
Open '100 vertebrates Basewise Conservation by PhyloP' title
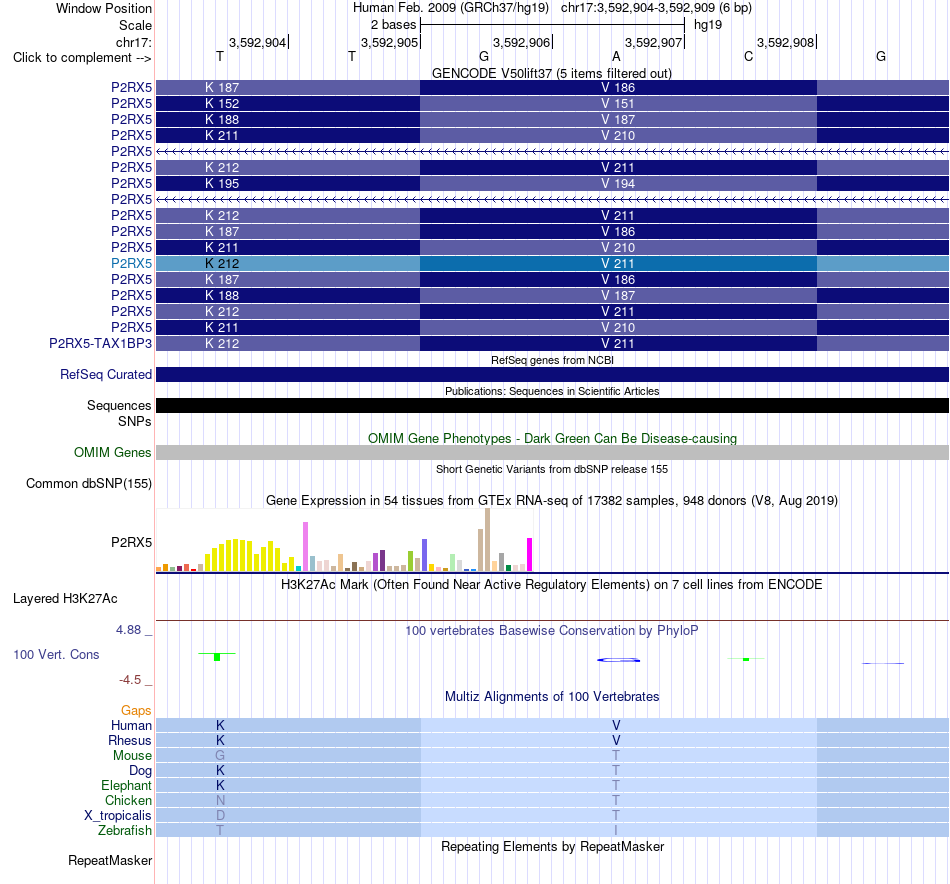click(552, 631)
